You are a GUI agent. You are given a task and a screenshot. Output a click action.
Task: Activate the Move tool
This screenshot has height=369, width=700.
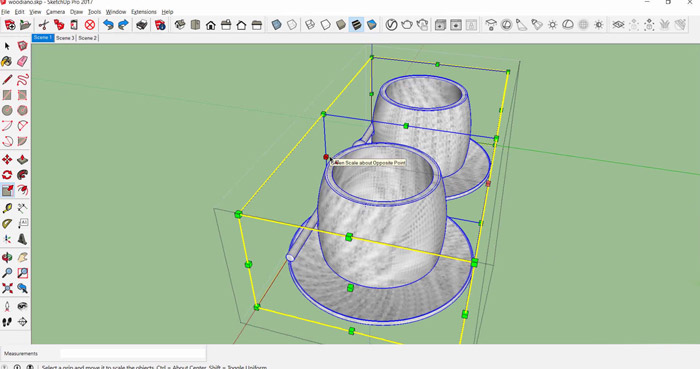click(7, 160)
